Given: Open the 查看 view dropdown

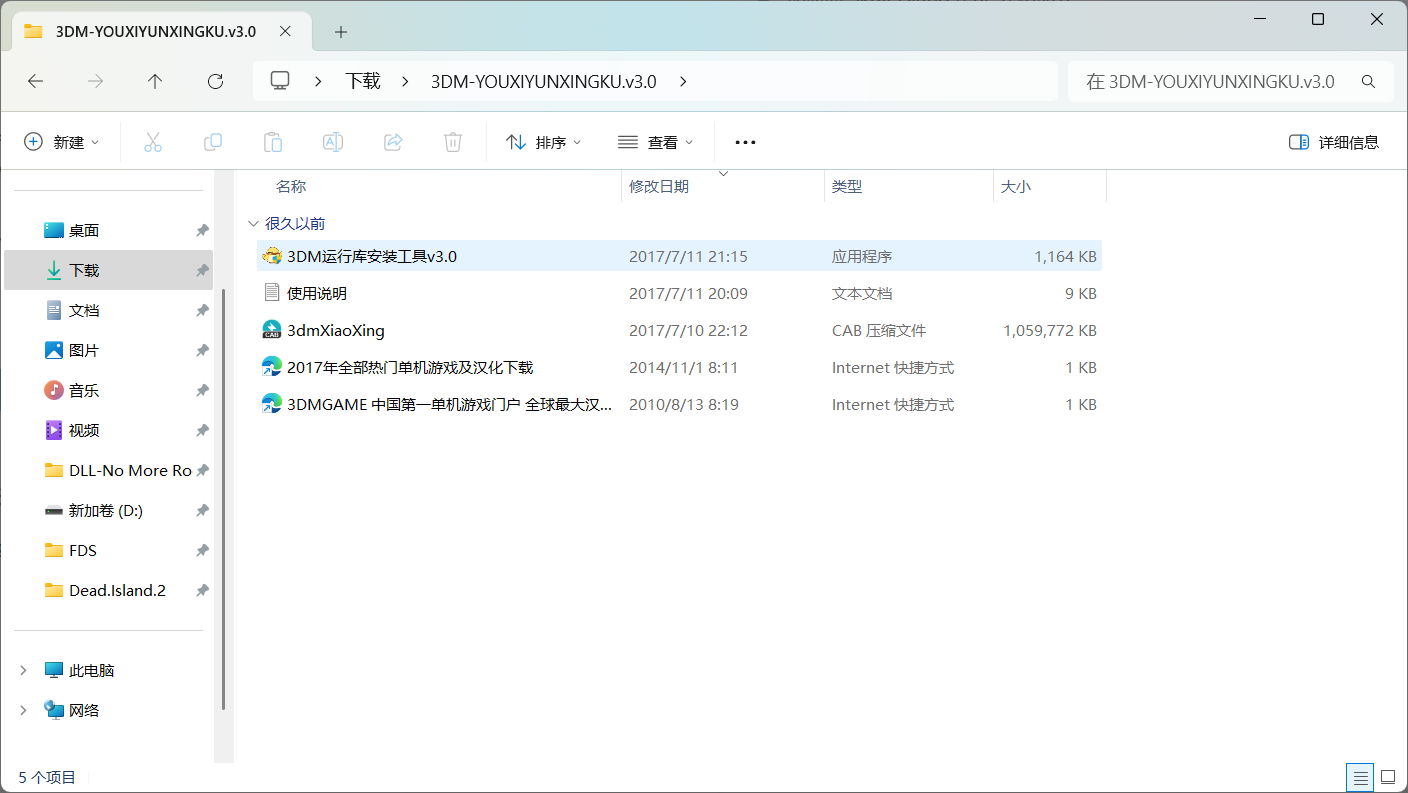Looking at the screenshot, I should point(656,142).
